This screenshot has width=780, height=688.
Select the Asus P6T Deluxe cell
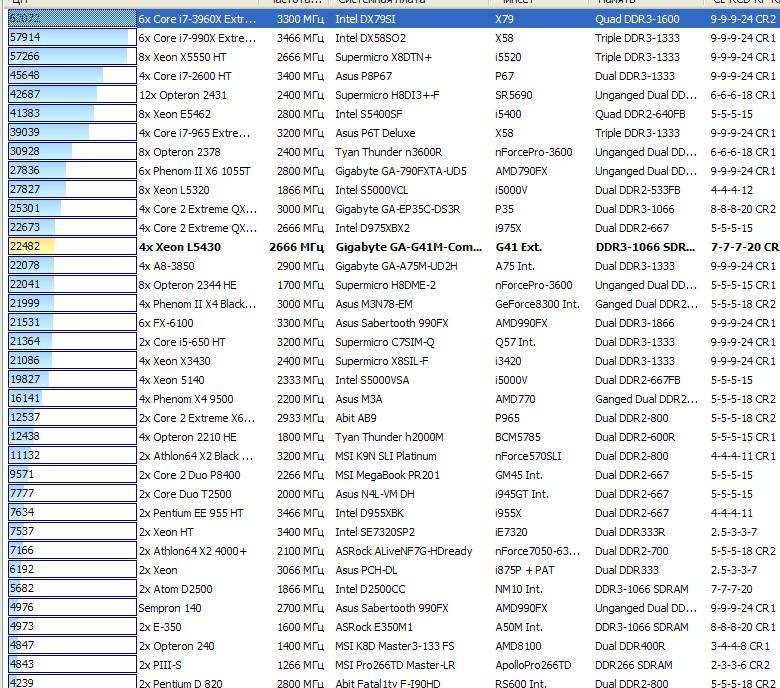coord(375,133)
